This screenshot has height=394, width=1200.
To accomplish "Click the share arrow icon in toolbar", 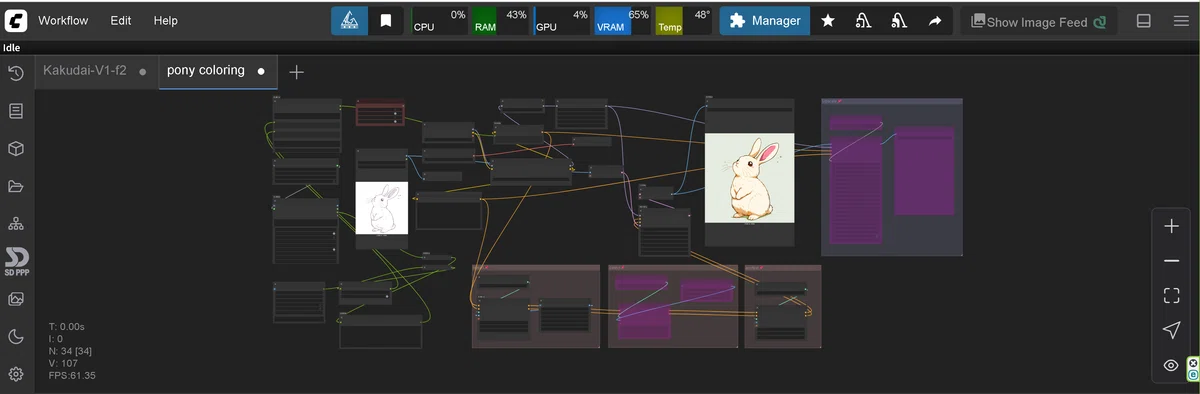I will click(935, 21).
